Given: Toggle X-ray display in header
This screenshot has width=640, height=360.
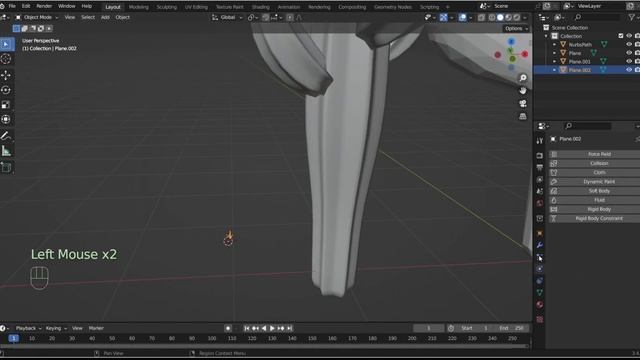Looking at the screenshot, I should (x=482, y=17).
